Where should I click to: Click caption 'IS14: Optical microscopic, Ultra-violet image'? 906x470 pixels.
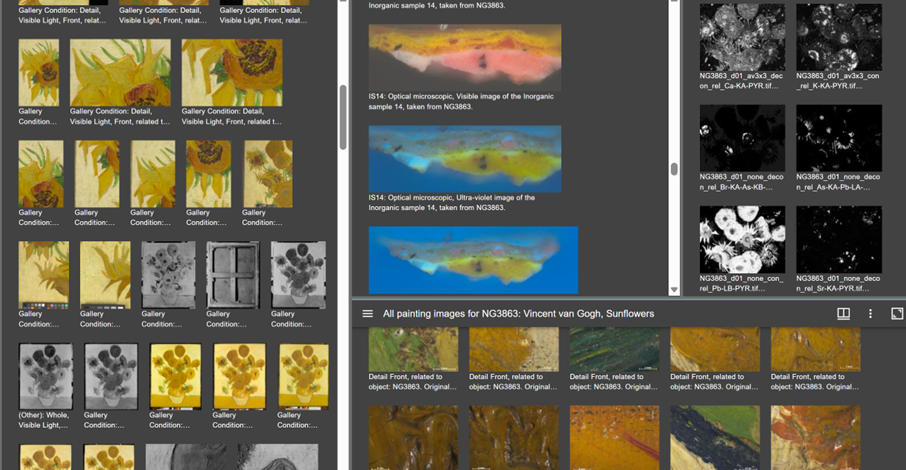(452, 202)
